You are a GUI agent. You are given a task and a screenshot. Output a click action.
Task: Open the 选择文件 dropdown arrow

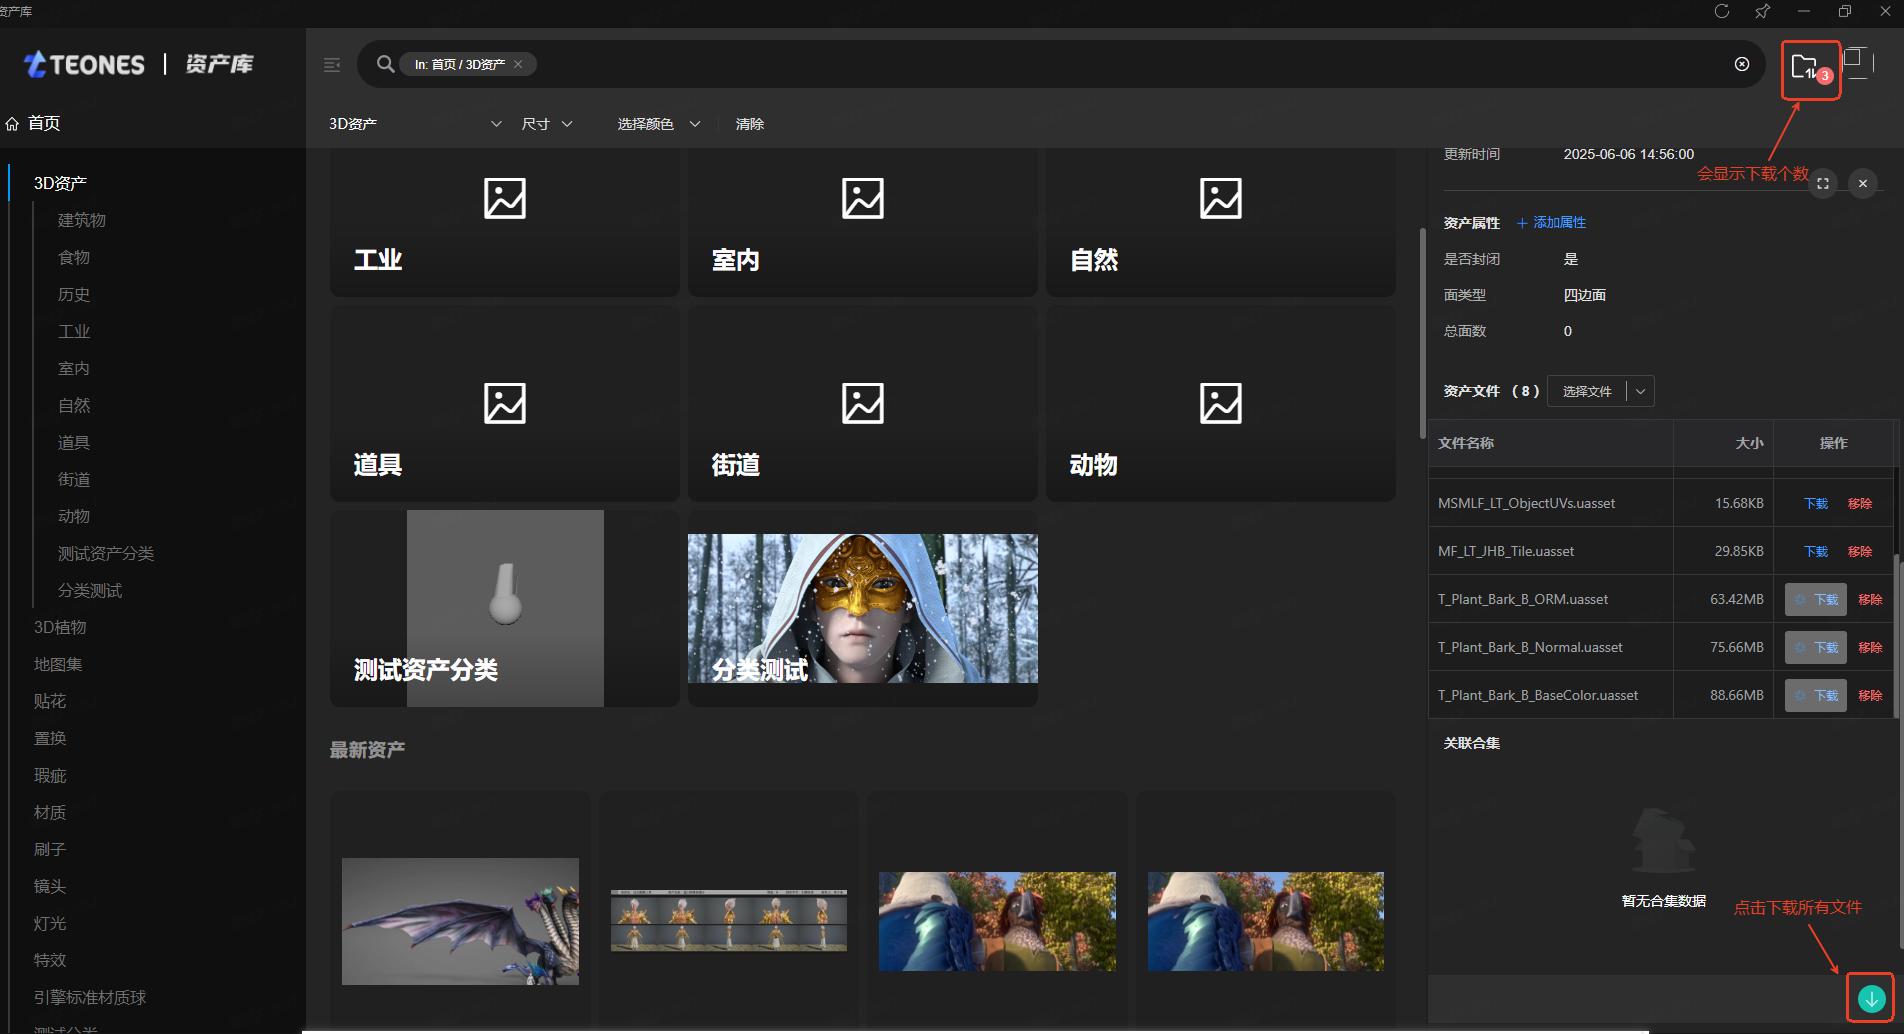tap(1640, 391)
